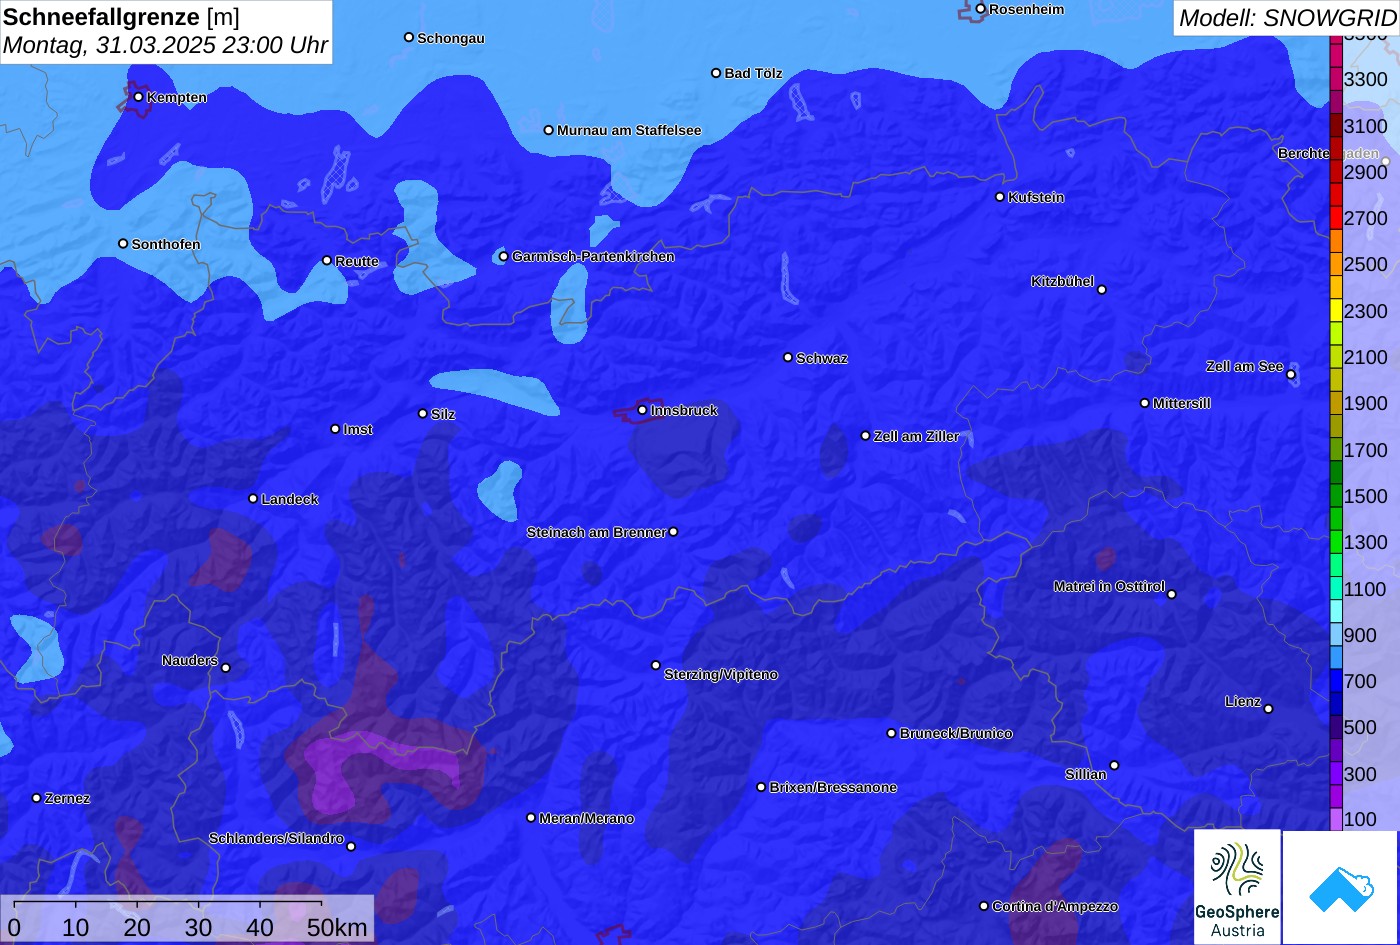
Task: Click the legend value 3300
Action: 1366,79
